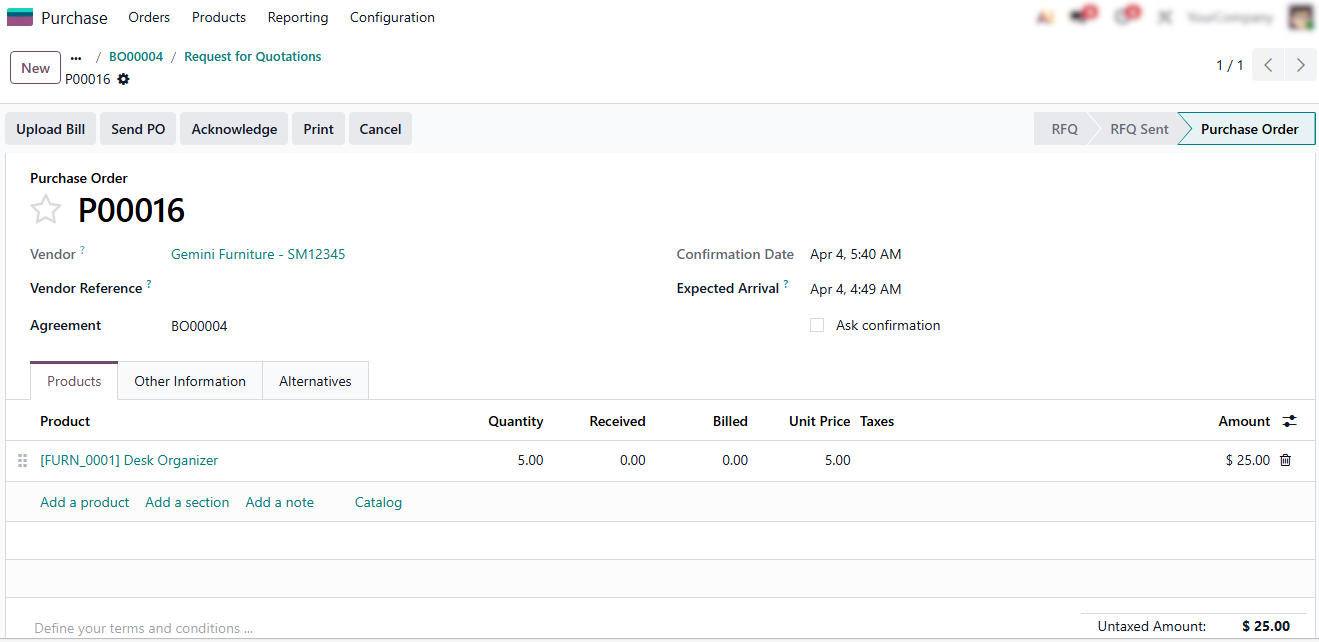
Task: Delete the Desk Organizer line with trash icon
Action: click(1286, 460)
